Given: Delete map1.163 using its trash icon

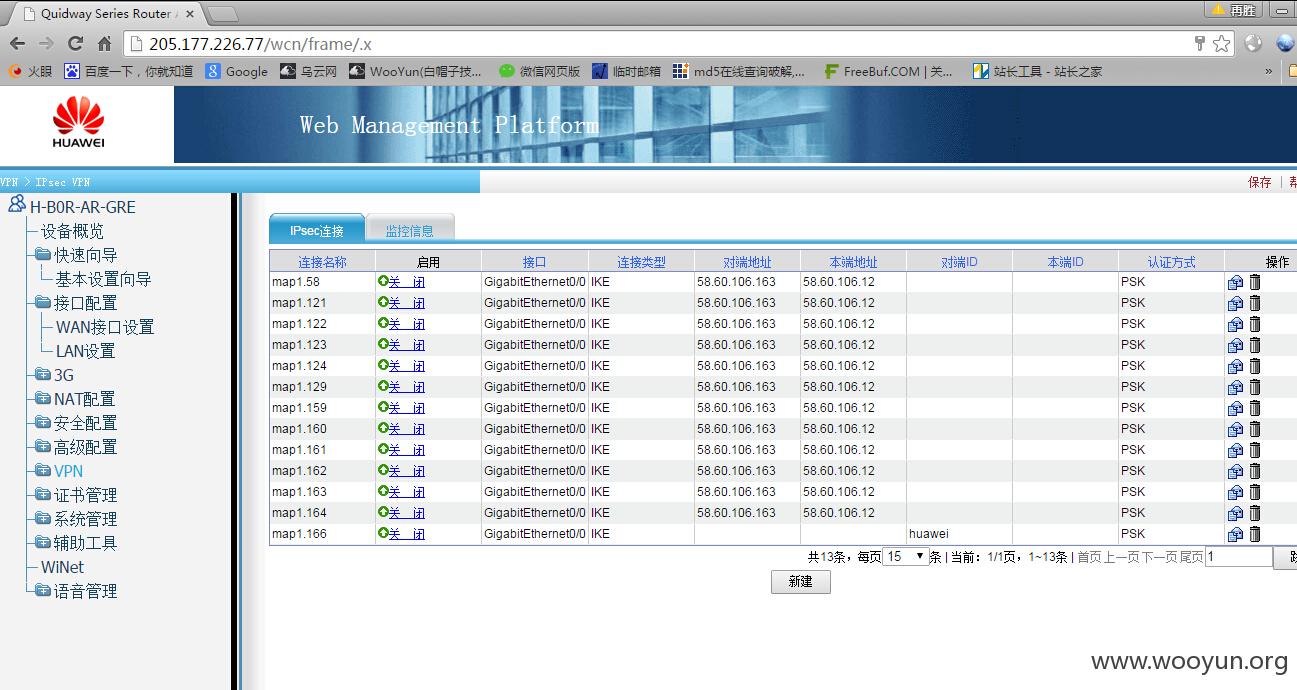Looking at the screenshot, I should (x=1255, y=492).
